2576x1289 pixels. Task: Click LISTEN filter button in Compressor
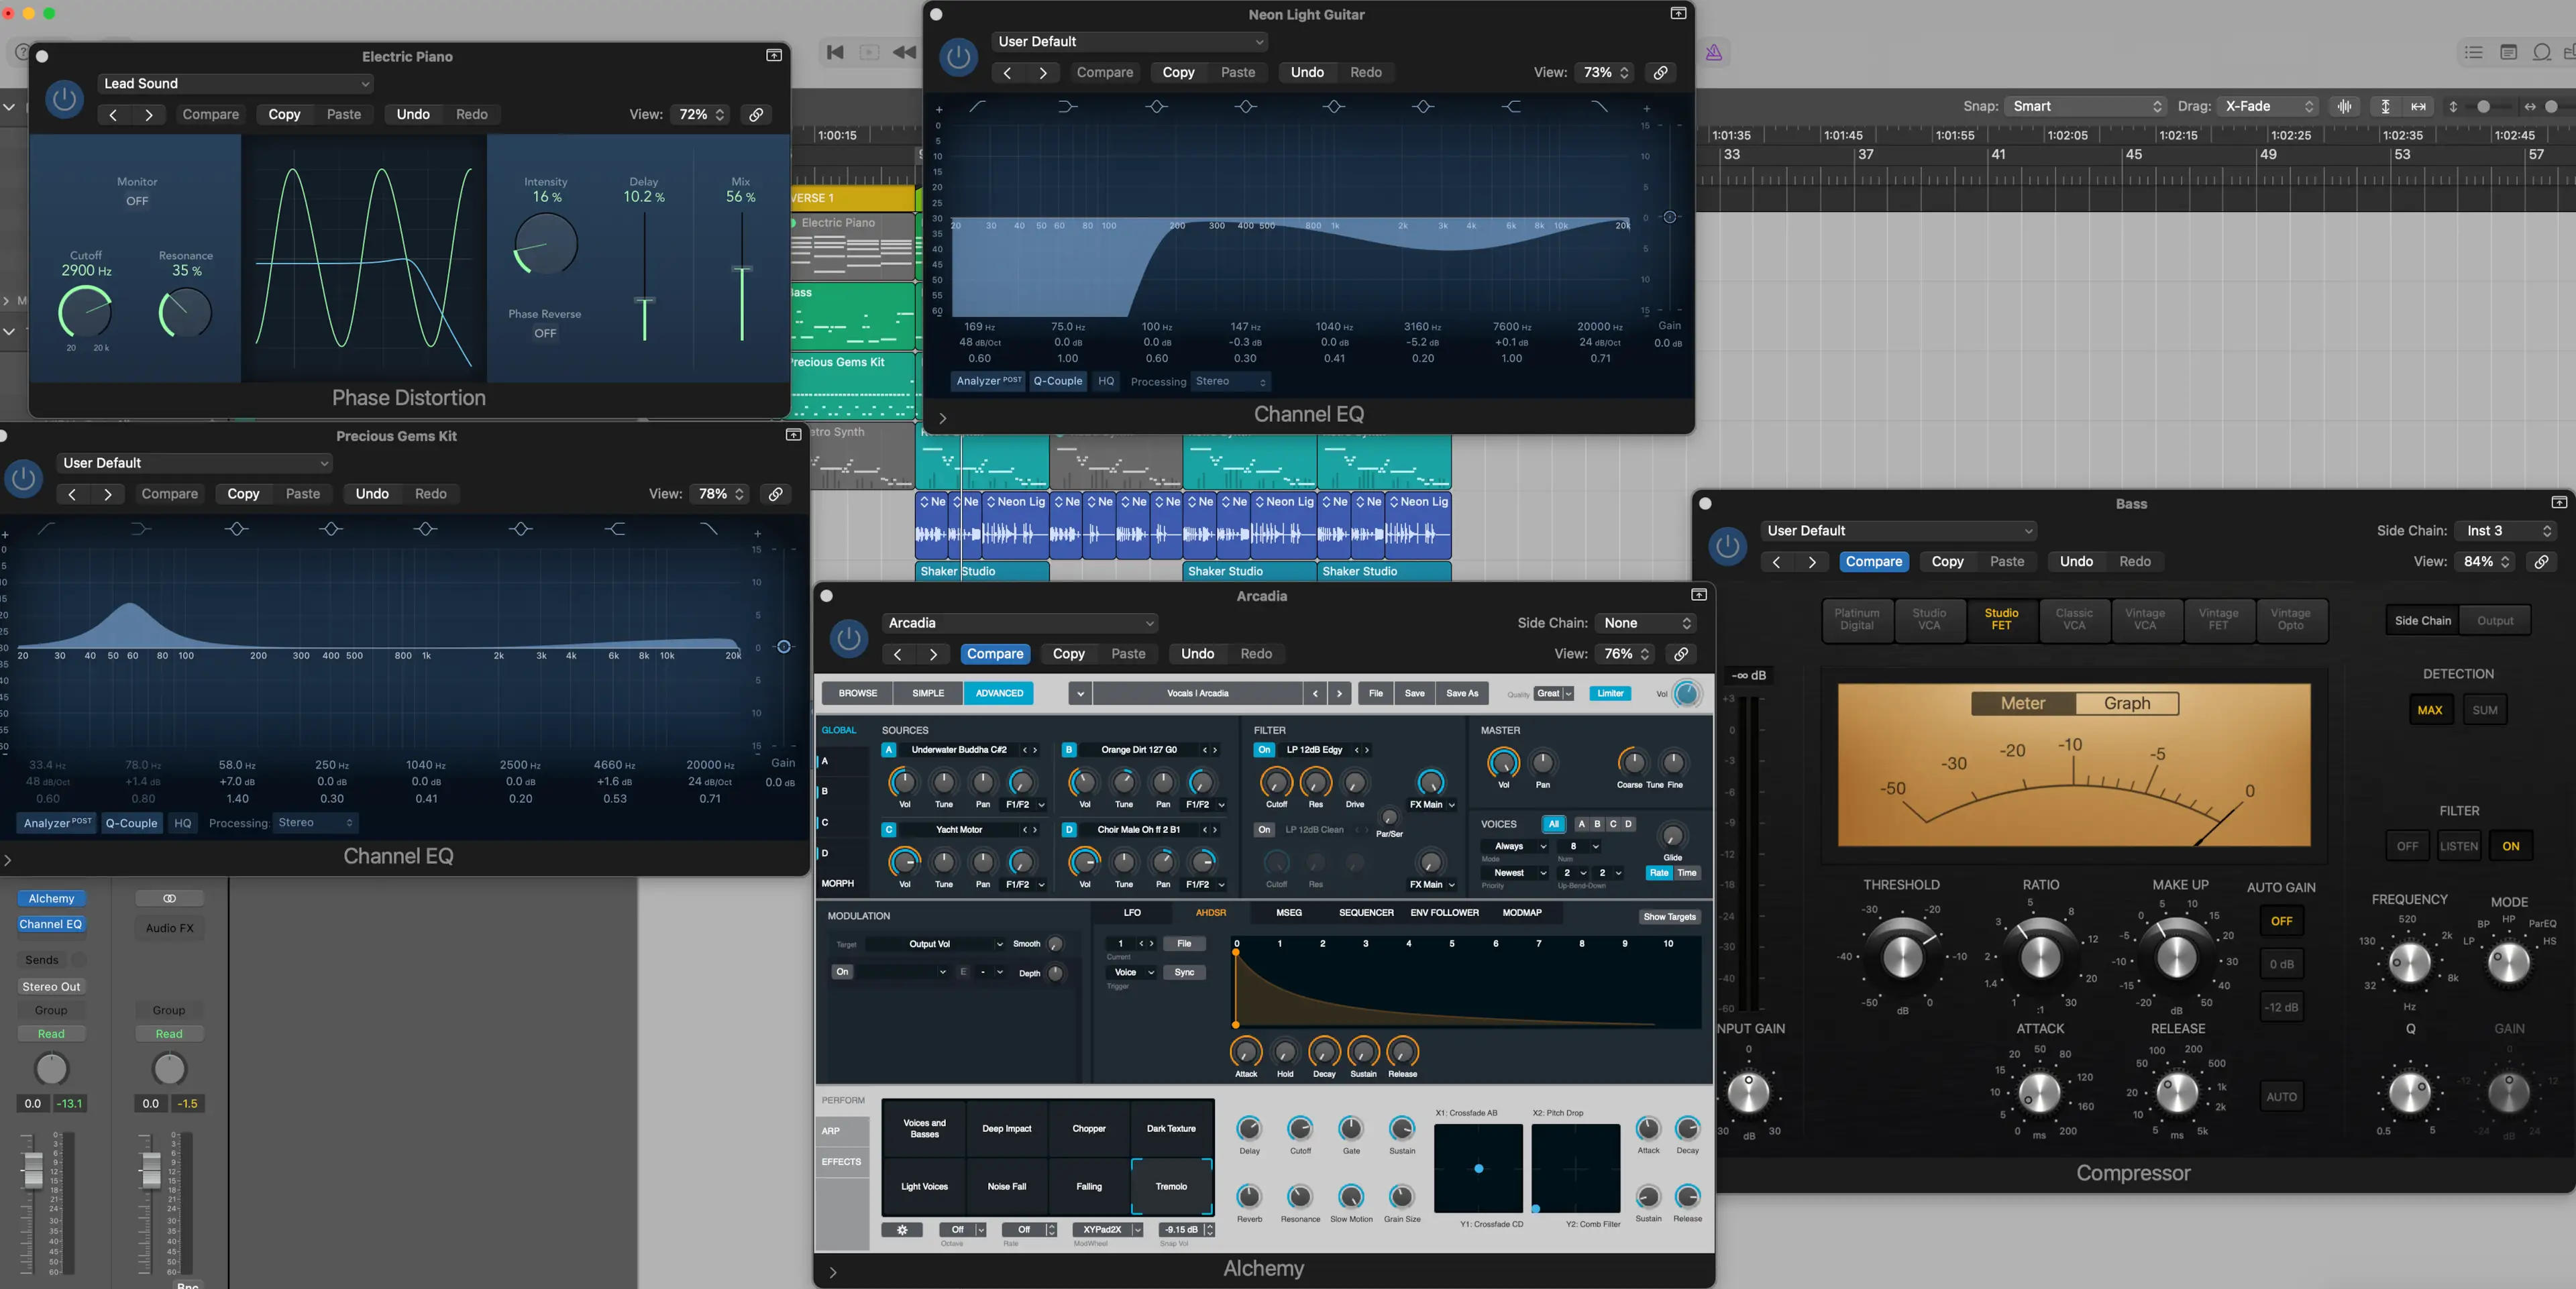click(x=2458, y=846)
